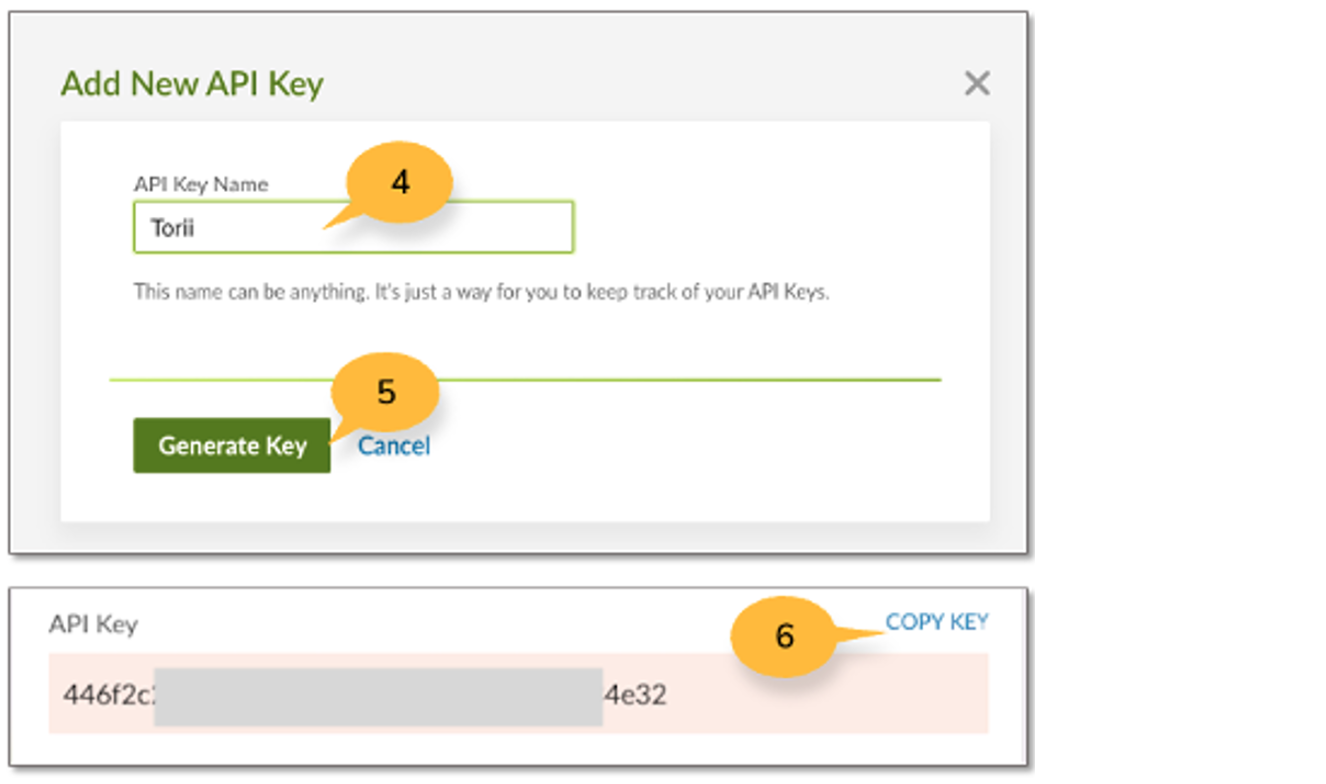Click the orange step 5 callout bubble
The height and width of the screenshot is (784, 1326).
pyautogui.click(x=386, y=392)
